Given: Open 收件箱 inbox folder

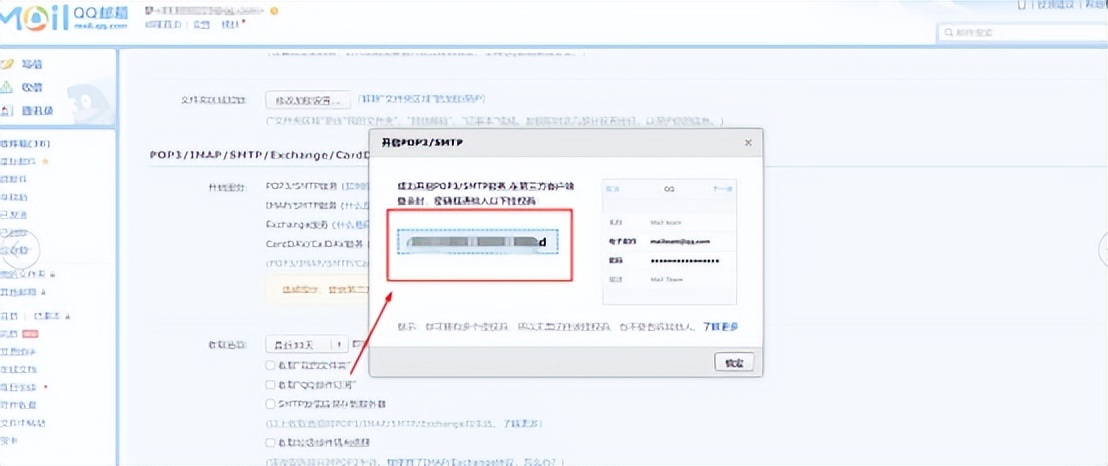Looking at the screenshot, I should (x=25, y=144).
